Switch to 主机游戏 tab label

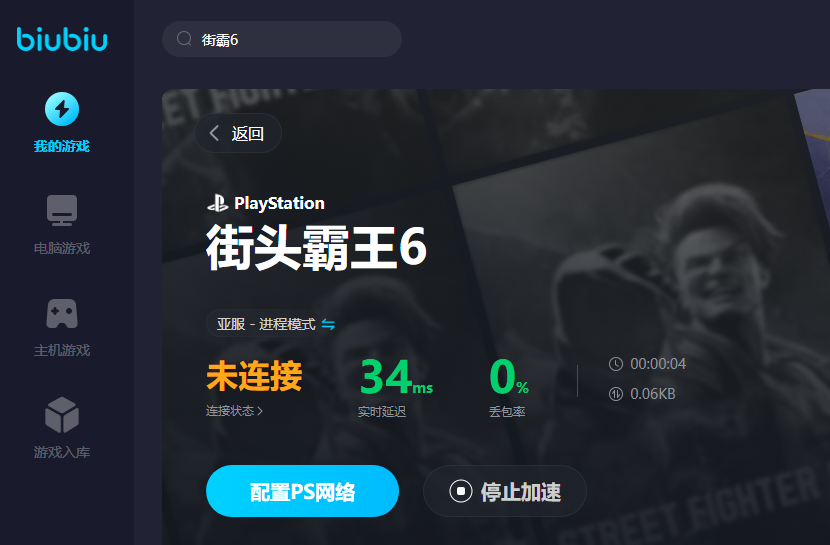pos(62,350)
